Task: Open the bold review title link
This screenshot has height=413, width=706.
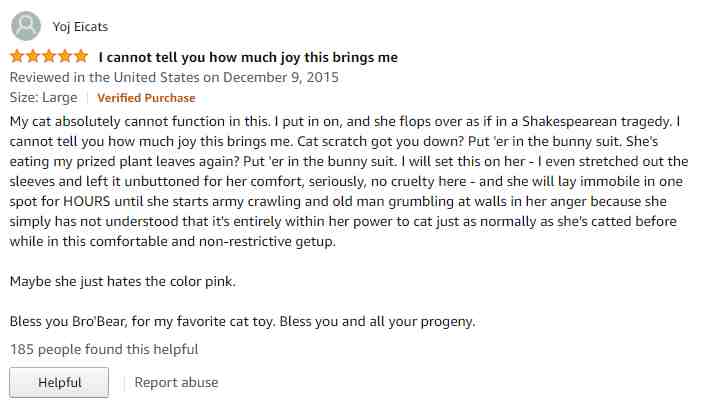Action: point(248,58)
